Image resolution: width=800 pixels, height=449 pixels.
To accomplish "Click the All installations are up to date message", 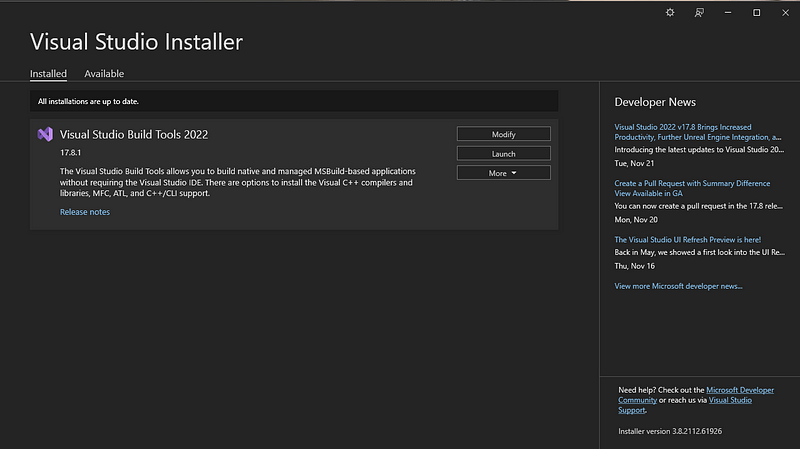I will pos(88,102).
